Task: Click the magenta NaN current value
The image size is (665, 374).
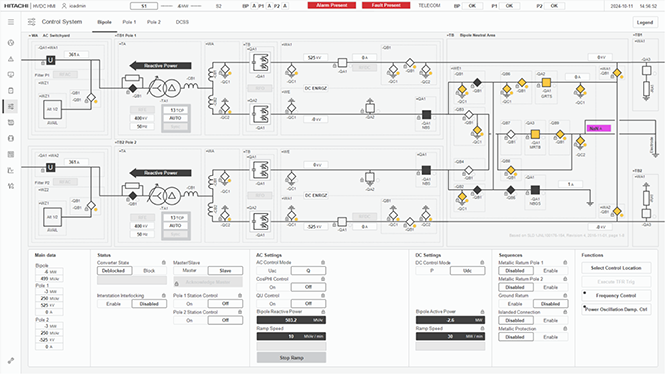Action: coord(598,128)
